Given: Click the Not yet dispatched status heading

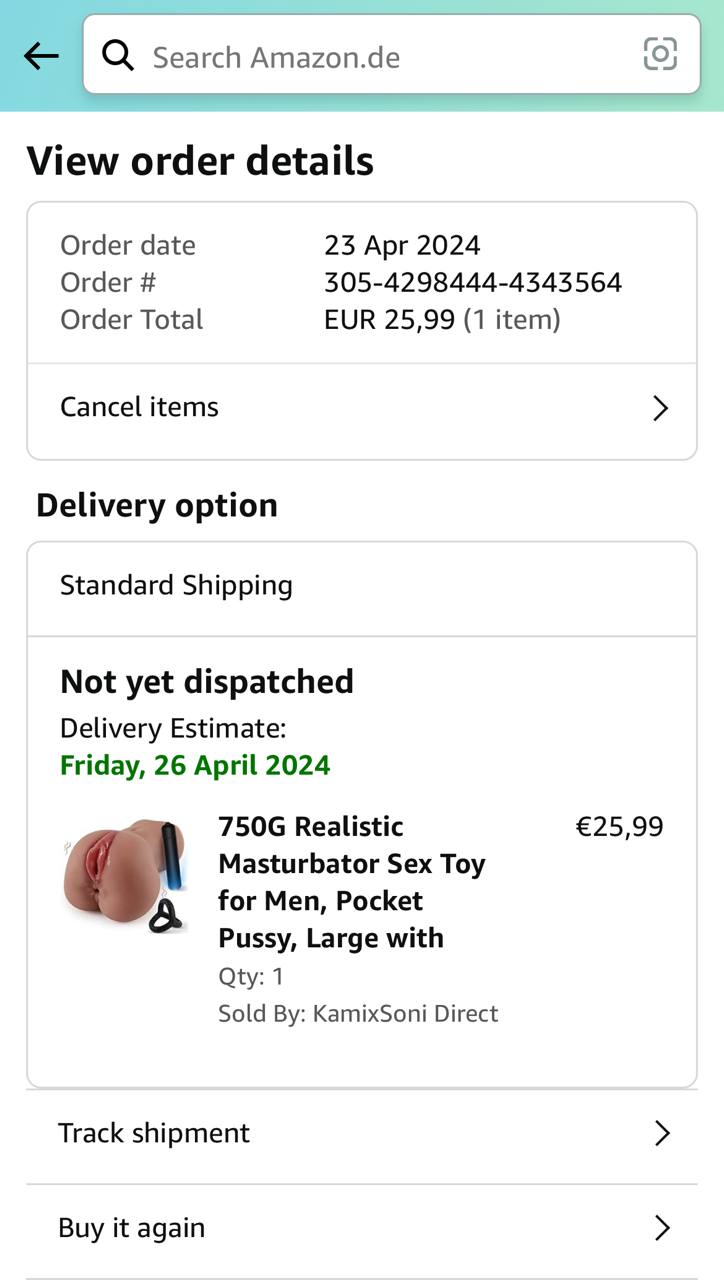Looking at the screenshot, I should [207, 681].
